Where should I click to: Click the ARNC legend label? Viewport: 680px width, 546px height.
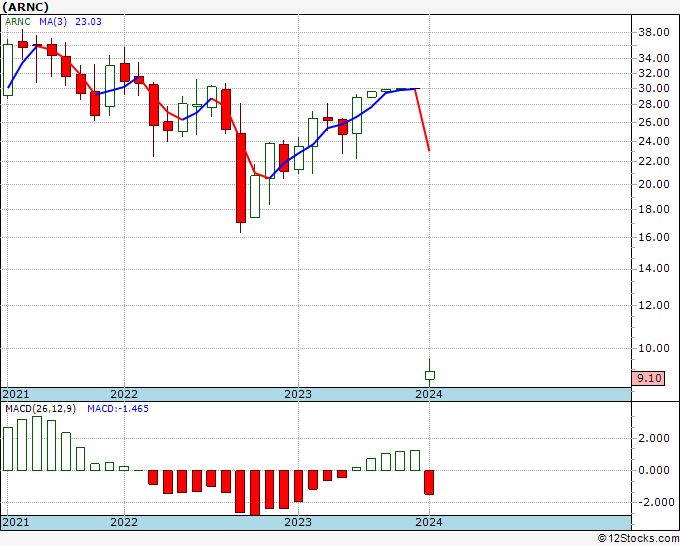coord(18,21)
